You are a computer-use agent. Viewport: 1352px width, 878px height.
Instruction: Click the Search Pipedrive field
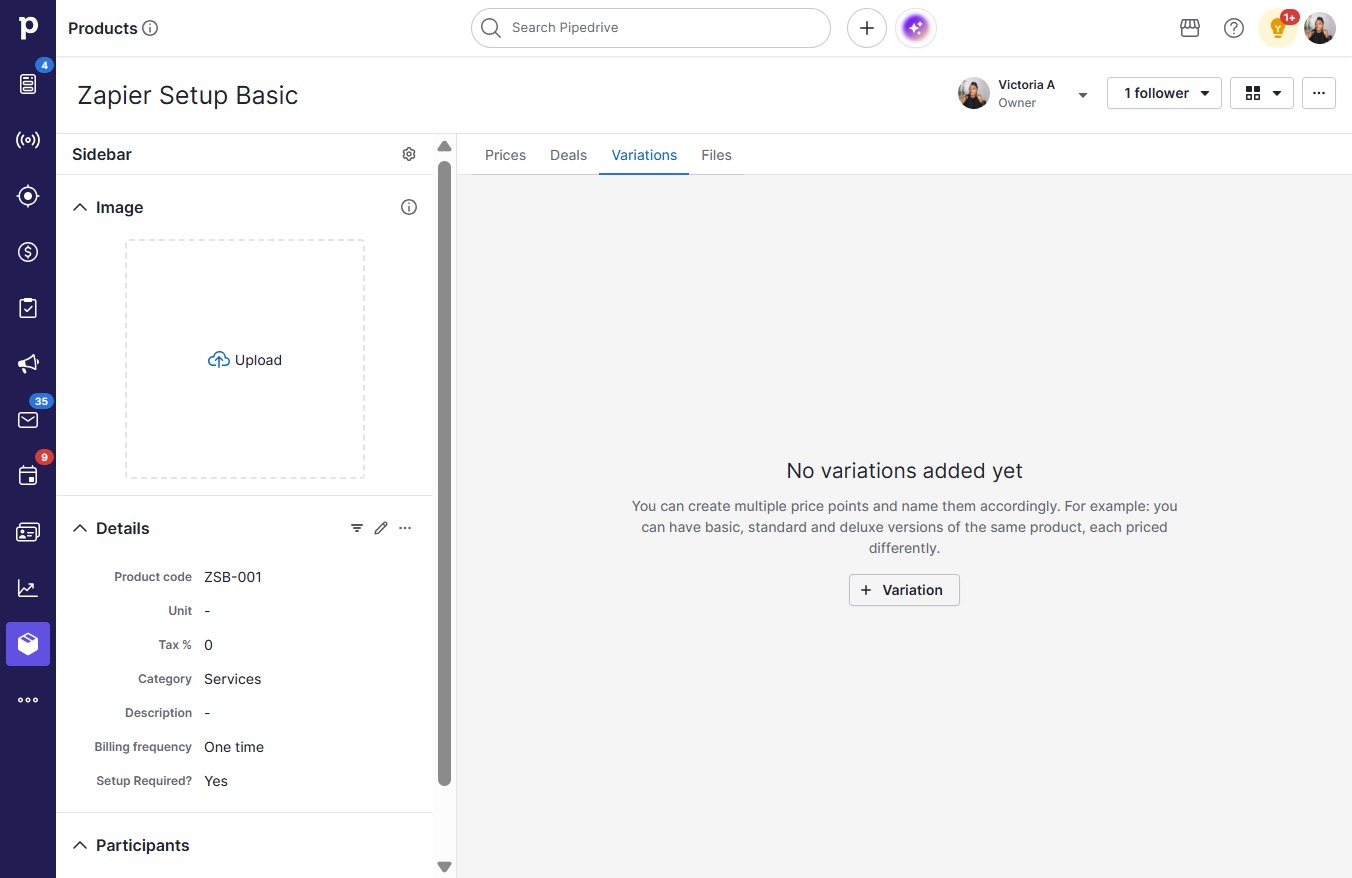(651, 28)
